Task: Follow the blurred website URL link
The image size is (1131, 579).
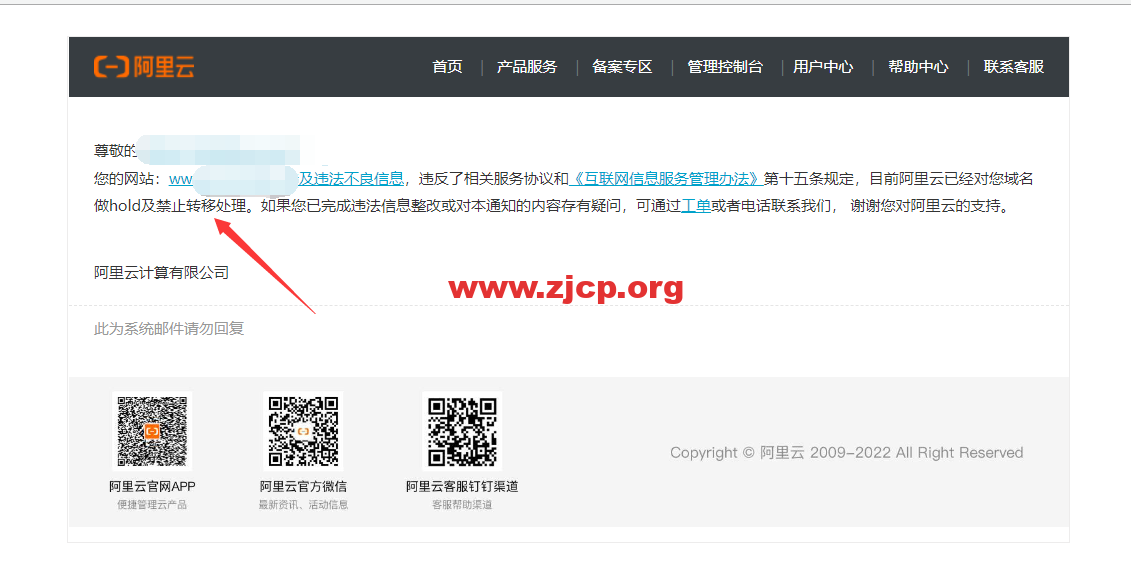Action: click(x=233, y=179)
